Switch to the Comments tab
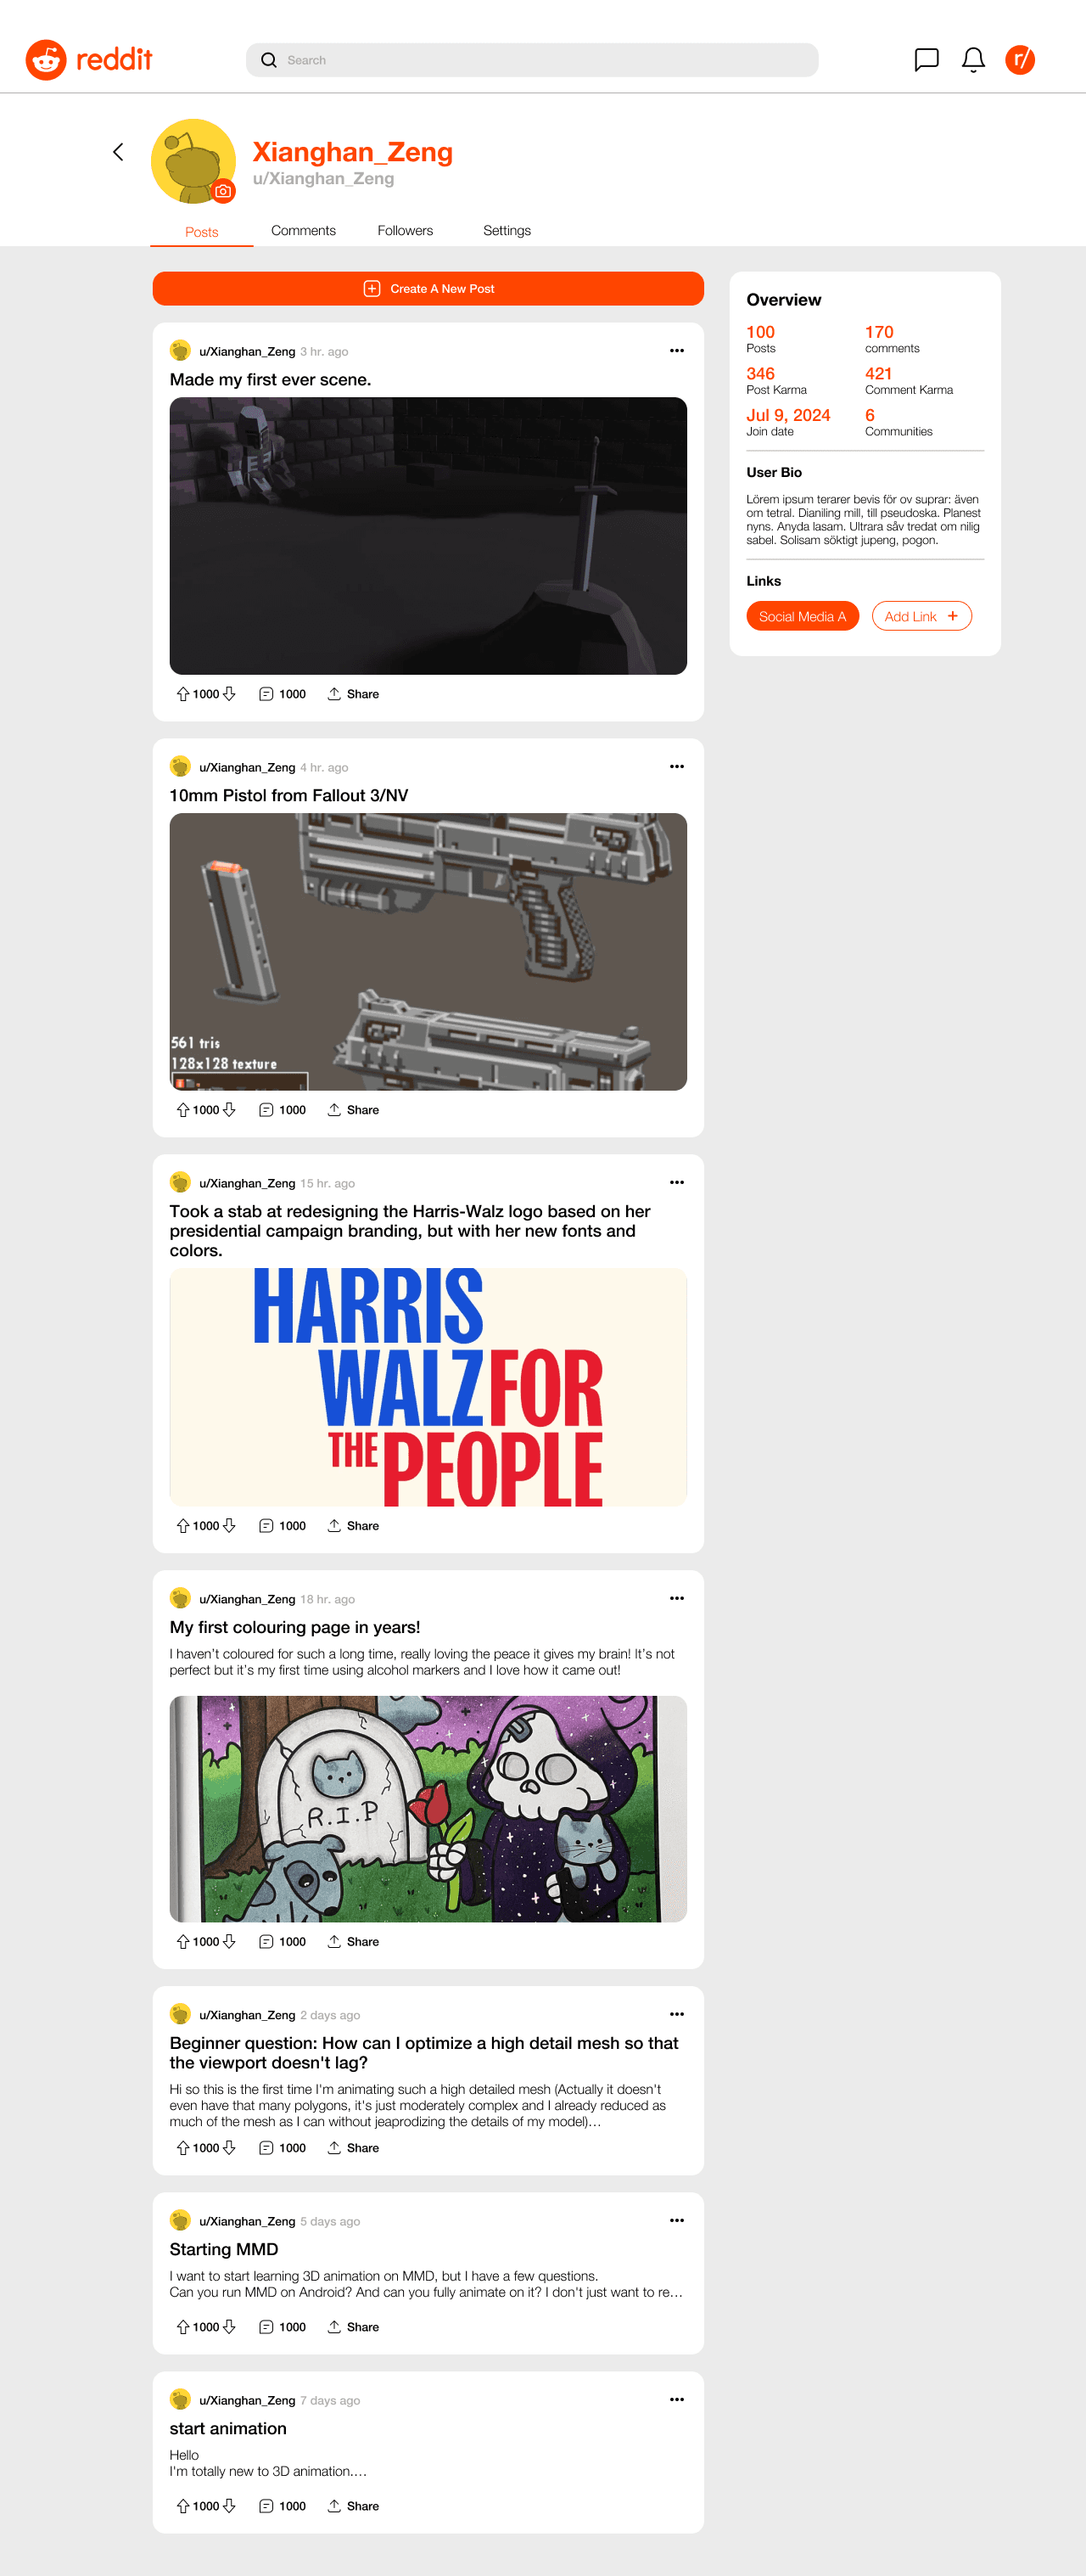1086x2576 pixels. [x=303, y=231]
